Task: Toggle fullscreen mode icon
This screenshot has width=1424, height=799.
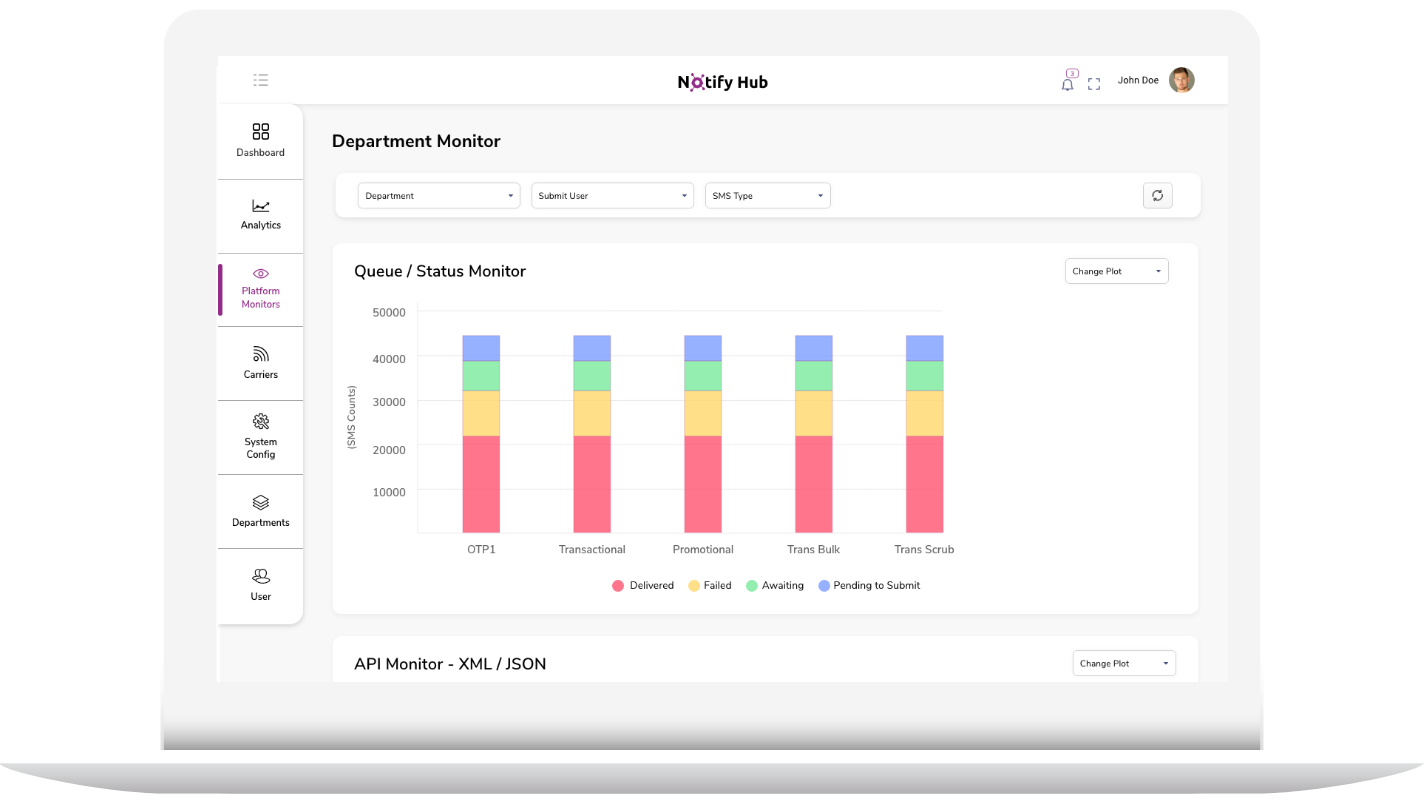Action: (x=1094, y=84)
